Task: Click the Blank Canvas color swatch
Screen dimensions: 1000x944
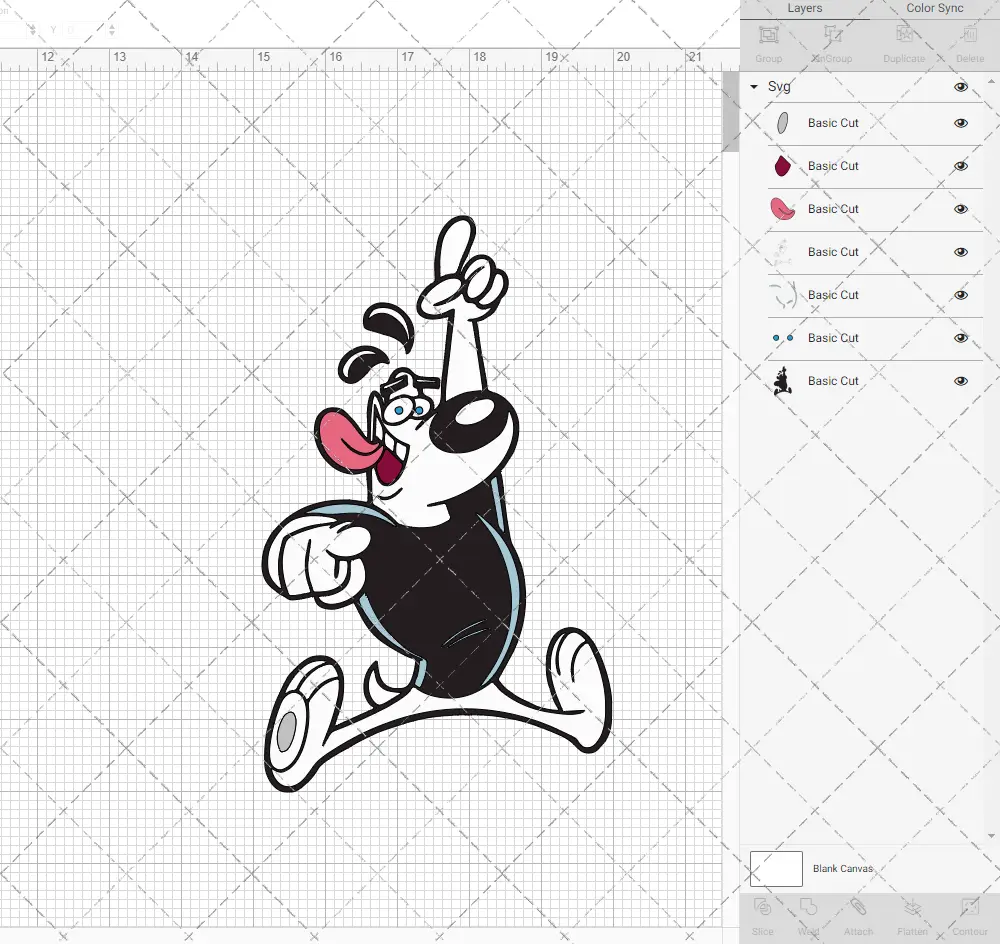Action: 776,869
